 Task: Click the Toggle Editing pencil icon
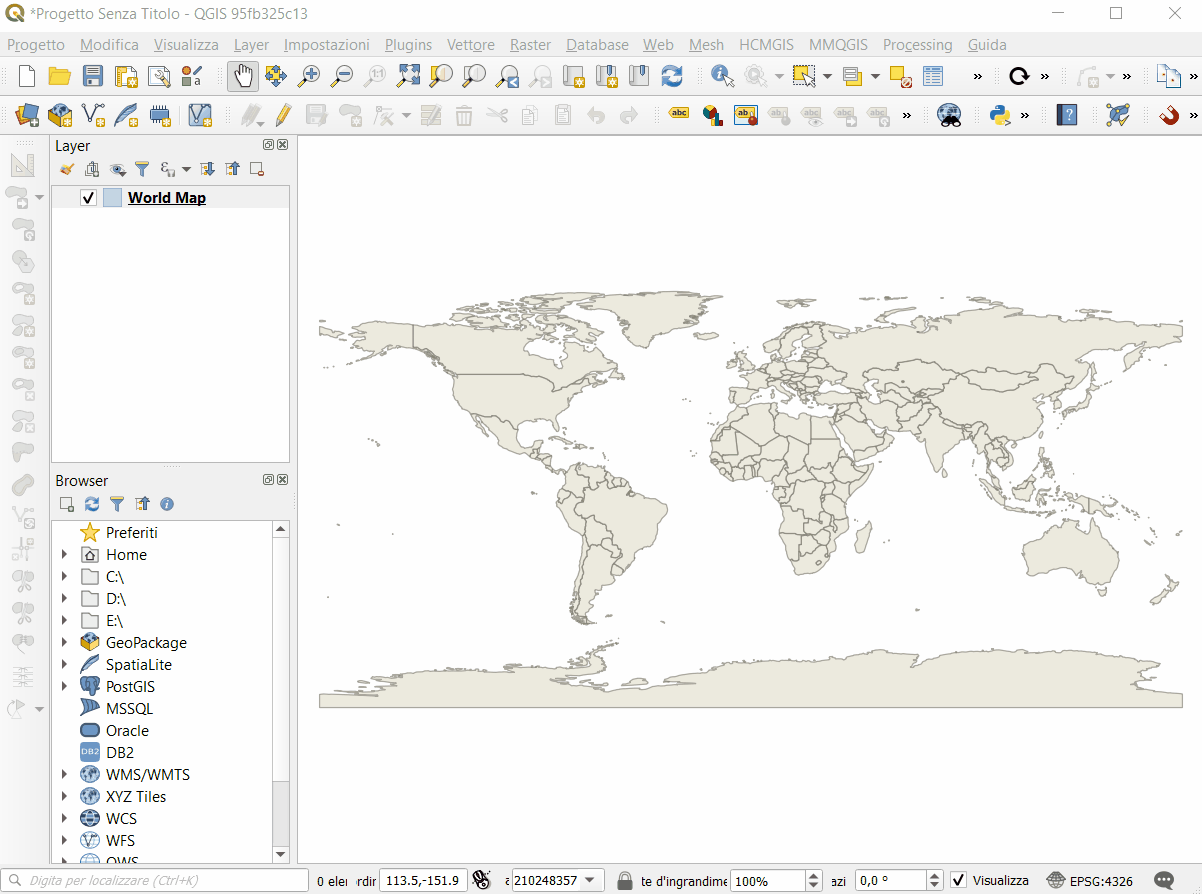pyautogui.click(x=283, y=115)
